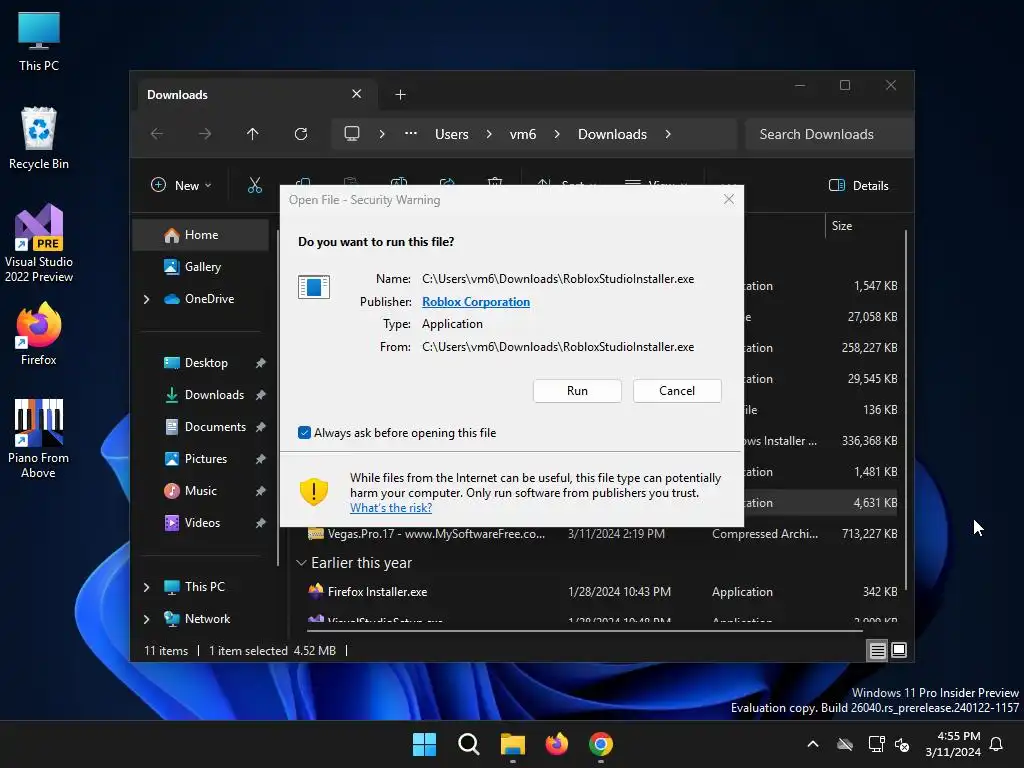This screenshot has width=1024, height=768.
Task: Open This PC desktop icon
Action: point(39,42)
